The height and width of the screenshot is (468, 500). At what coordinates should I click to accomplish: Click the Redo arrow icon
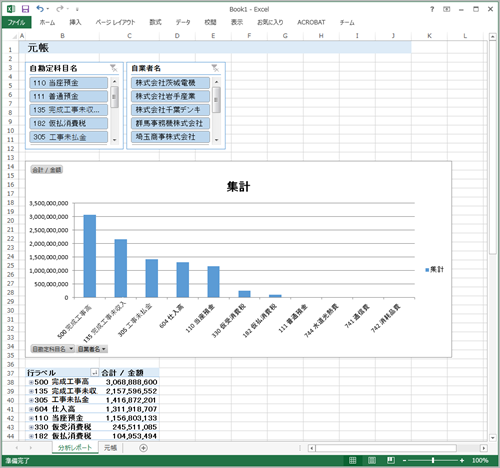(60, 9)
